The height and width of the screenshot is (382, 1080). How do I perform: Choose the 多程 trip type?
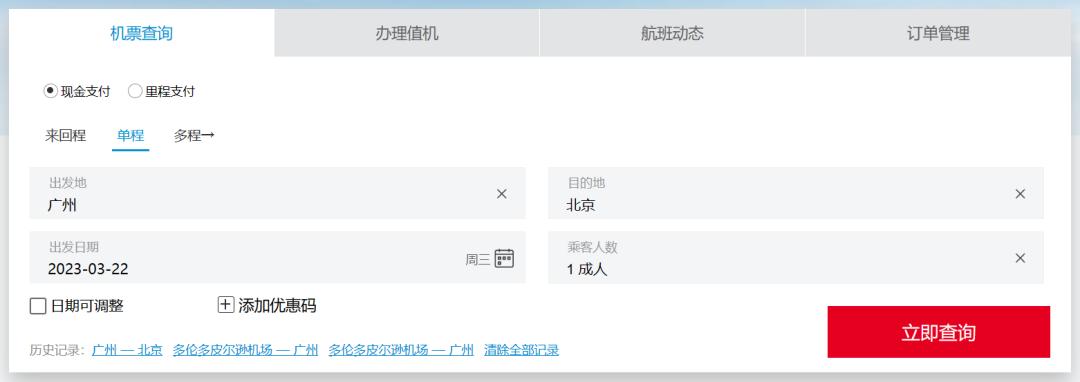[194, 136]
